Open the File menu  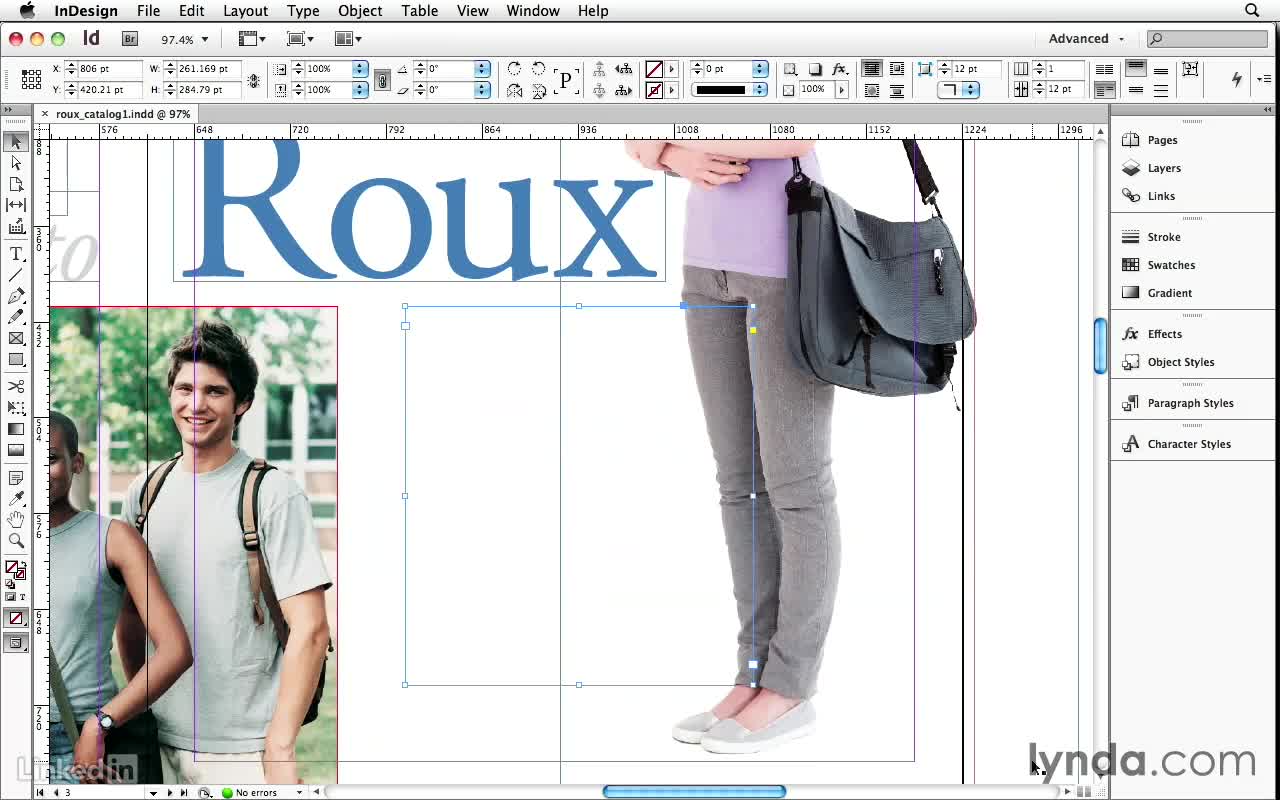(148, 11)
